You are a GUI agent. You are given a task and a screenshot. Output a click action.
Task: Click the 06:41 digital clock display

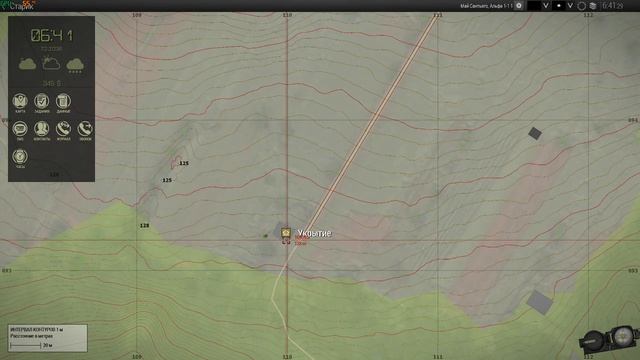tap(52, 36)
